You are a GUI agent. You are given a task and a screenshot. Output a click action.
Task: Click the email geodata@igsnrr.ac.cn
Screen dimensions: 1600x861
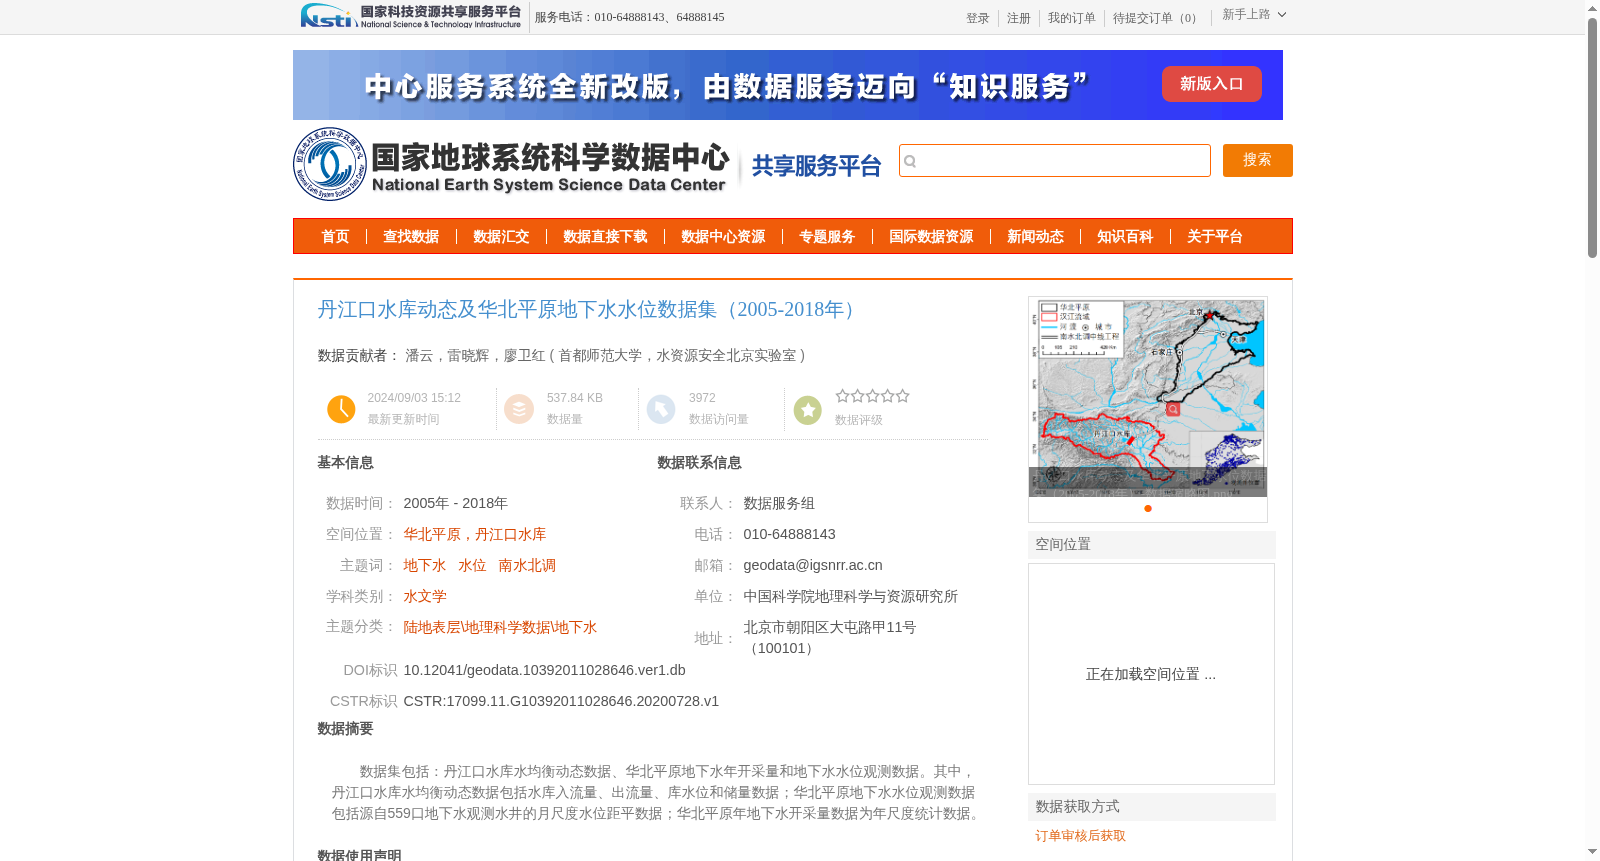tap(813, 566)
